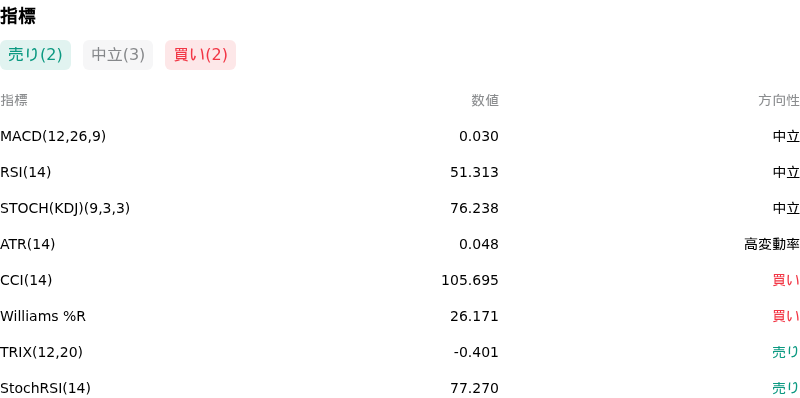This screenshot has width=800, height=398.
Task: Select the Williams %R indicator
Action: coord(43,316)
